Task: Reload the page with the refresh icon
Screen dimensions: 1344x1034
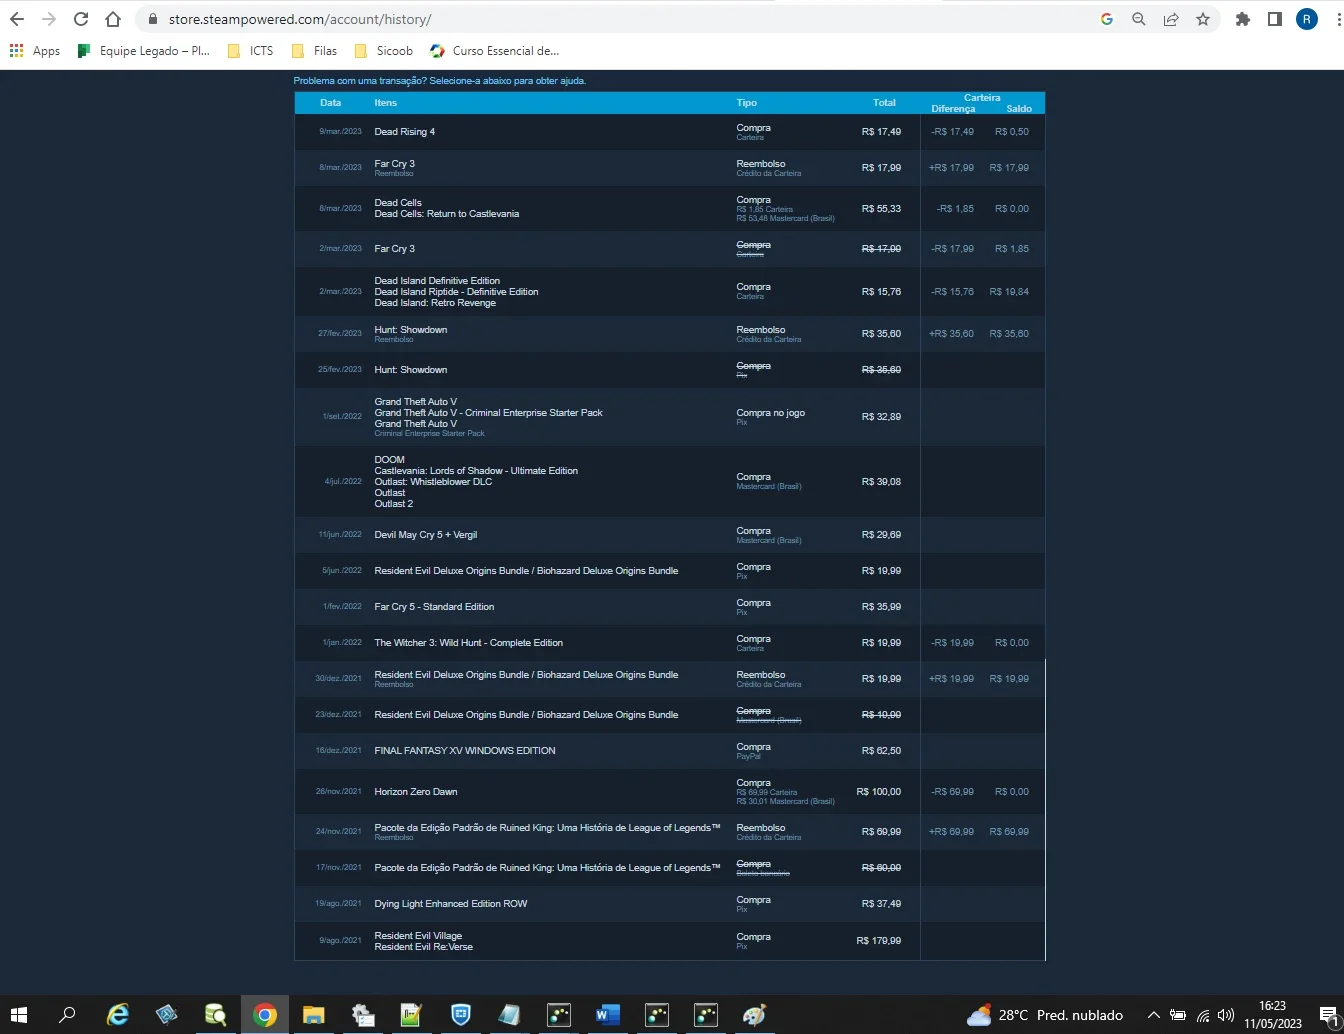Action: [x=81, y=19]
